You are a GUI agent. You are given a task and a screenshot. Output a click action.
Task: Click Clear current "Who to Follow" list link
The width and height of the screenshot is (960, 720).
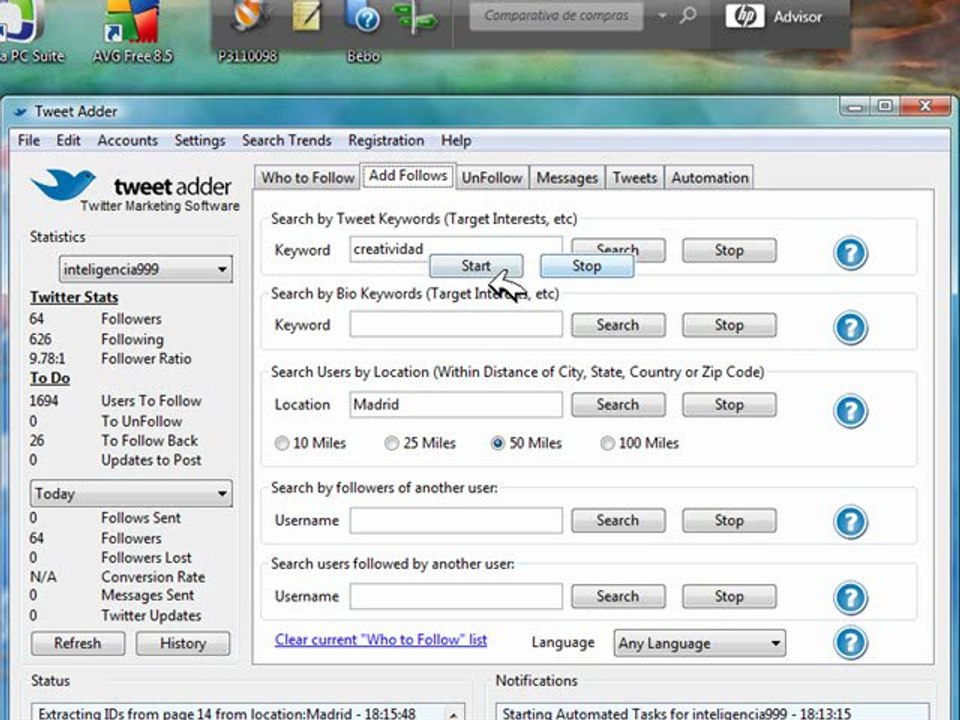[x=381, y=640]
